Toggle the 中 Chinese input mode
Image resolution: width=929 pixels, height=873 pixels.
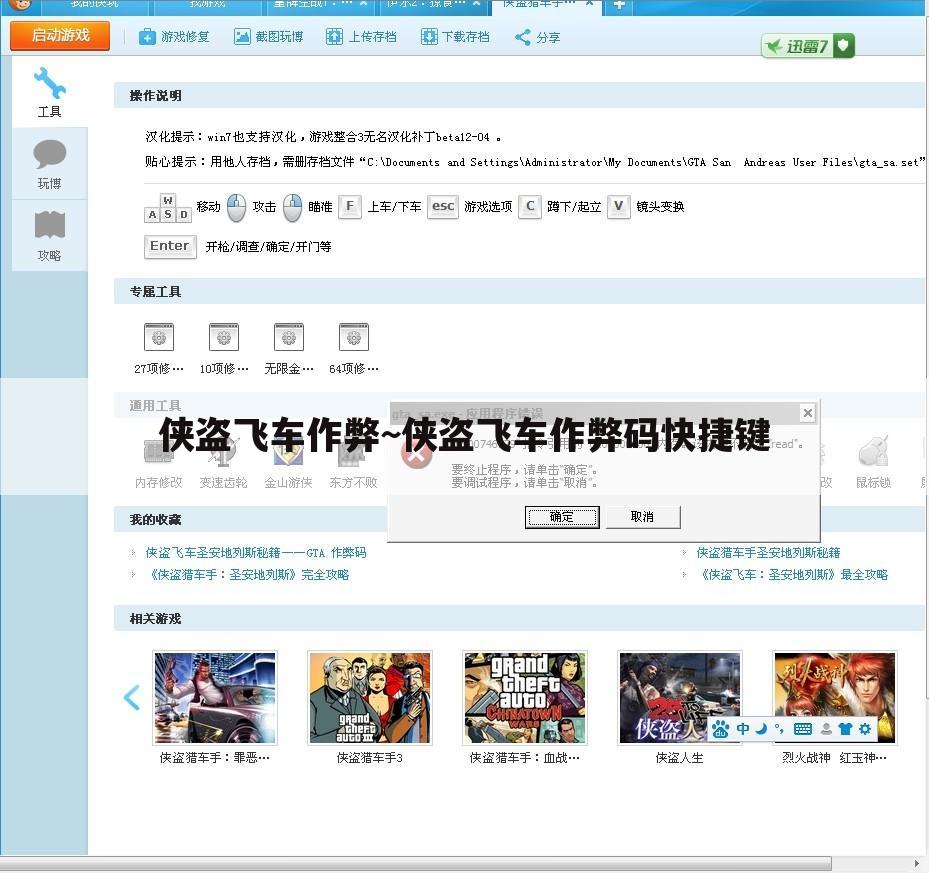click(743, 729)
